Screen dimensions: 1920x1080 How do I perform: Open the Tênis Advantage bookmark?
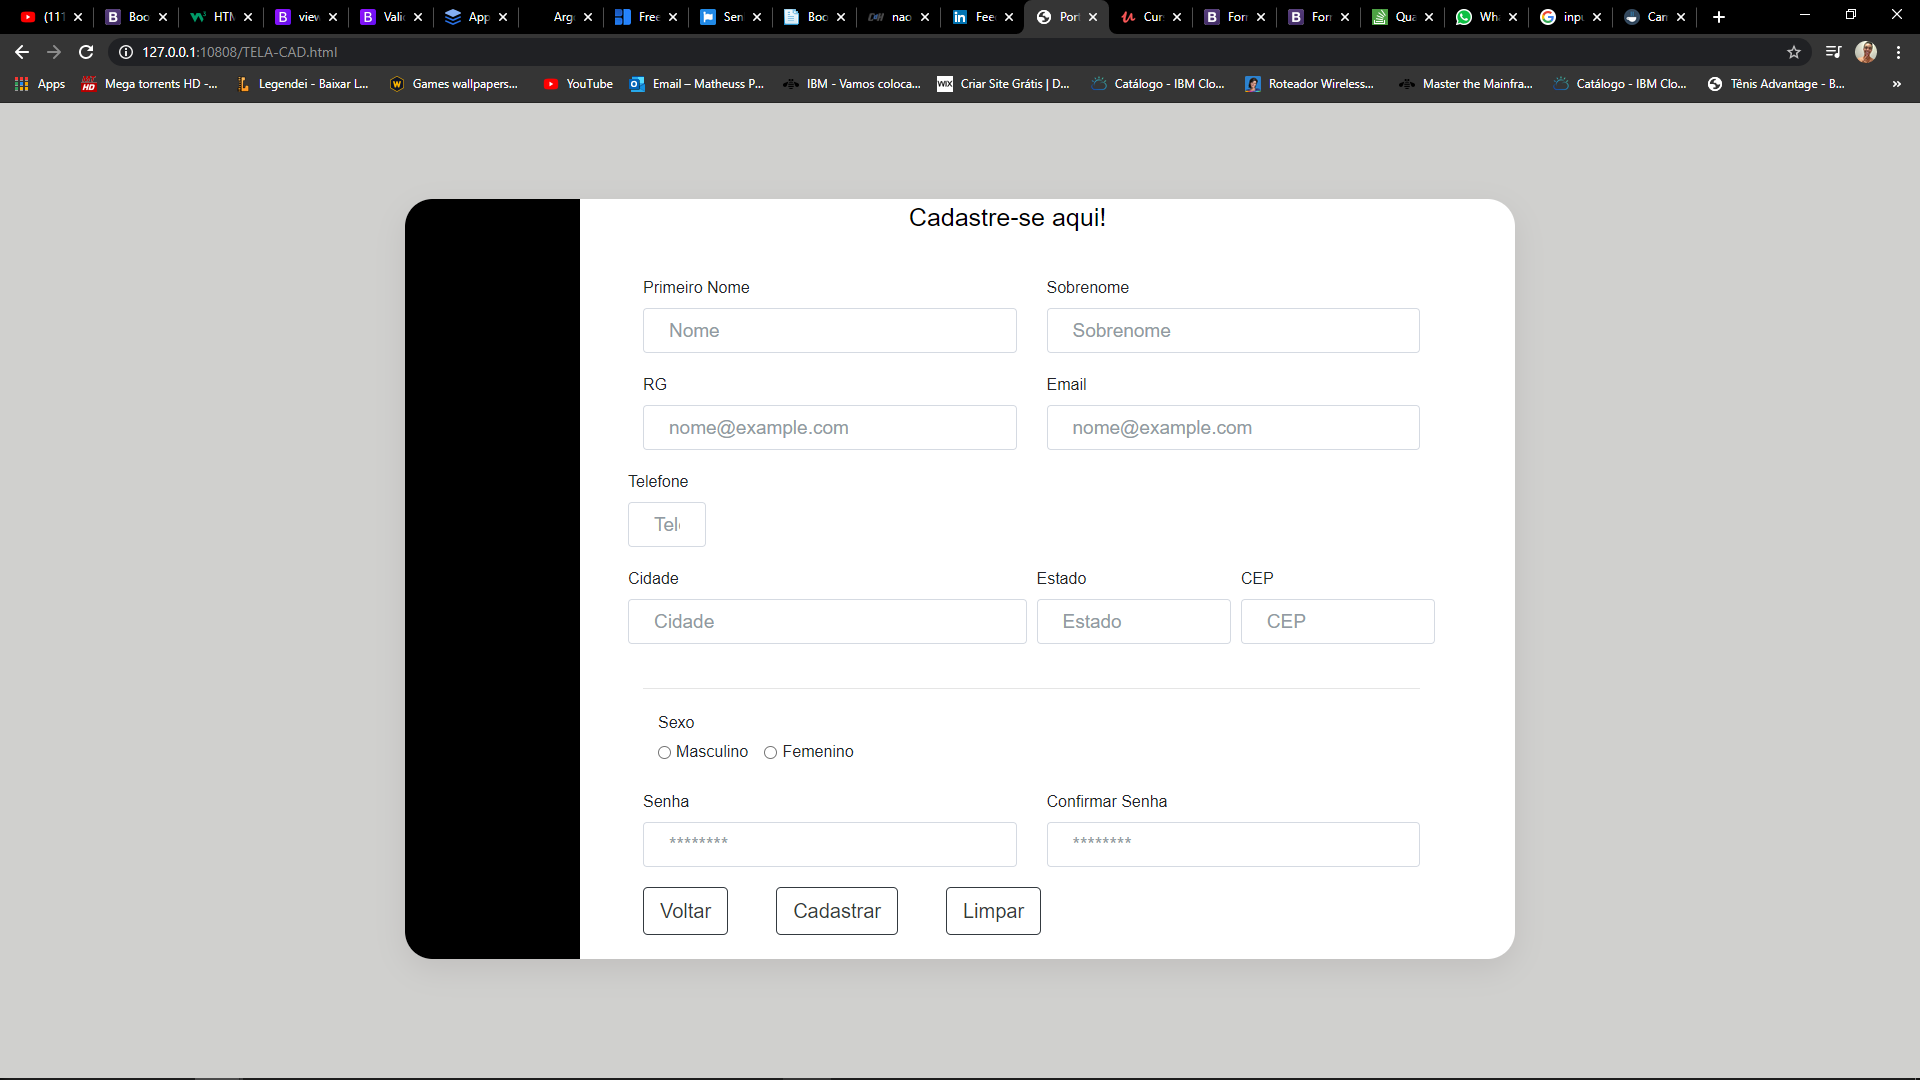pos(1776,84)
